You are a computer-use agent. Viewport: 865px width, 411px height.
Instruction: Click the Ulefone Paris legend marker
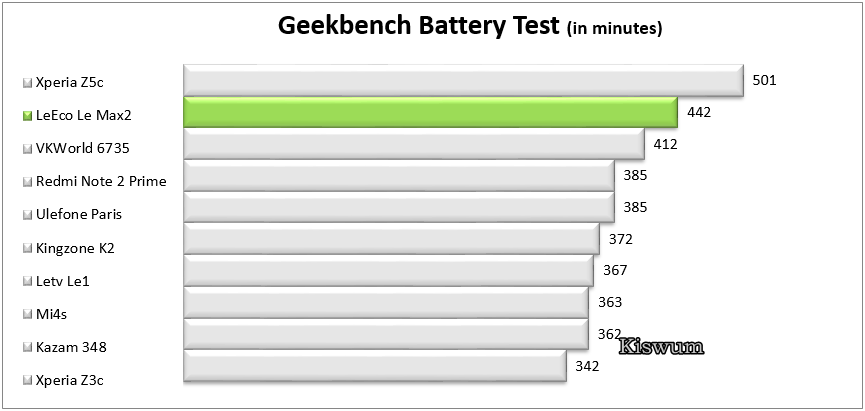click(x=28, y=215)
